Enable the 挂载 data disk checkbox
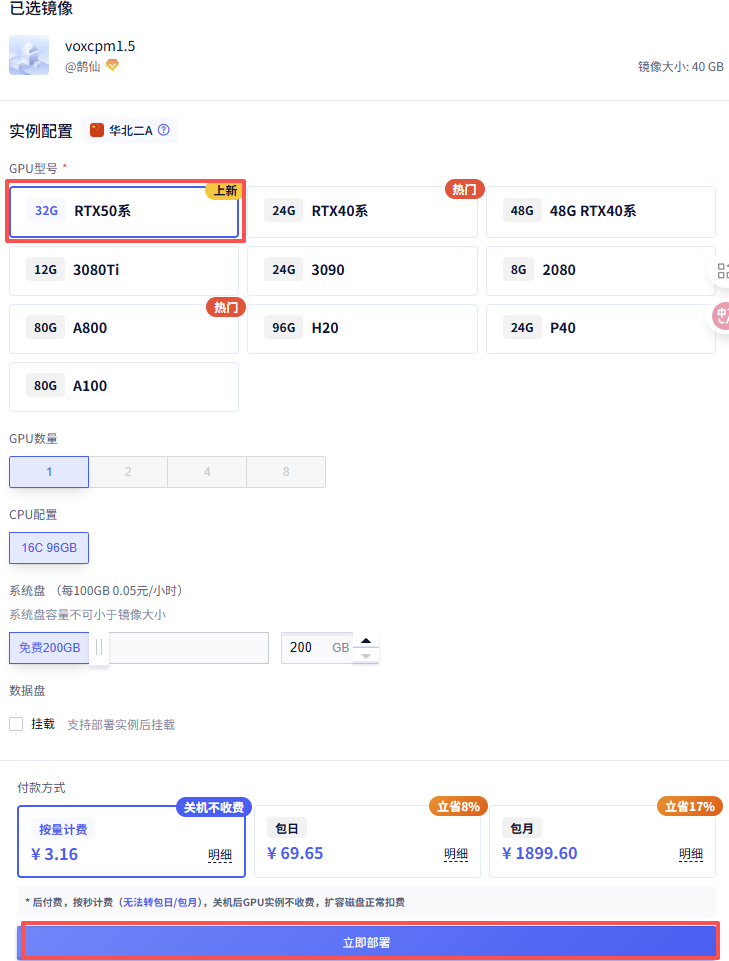The width and height of the screenshot is (729, 961). 16,724
